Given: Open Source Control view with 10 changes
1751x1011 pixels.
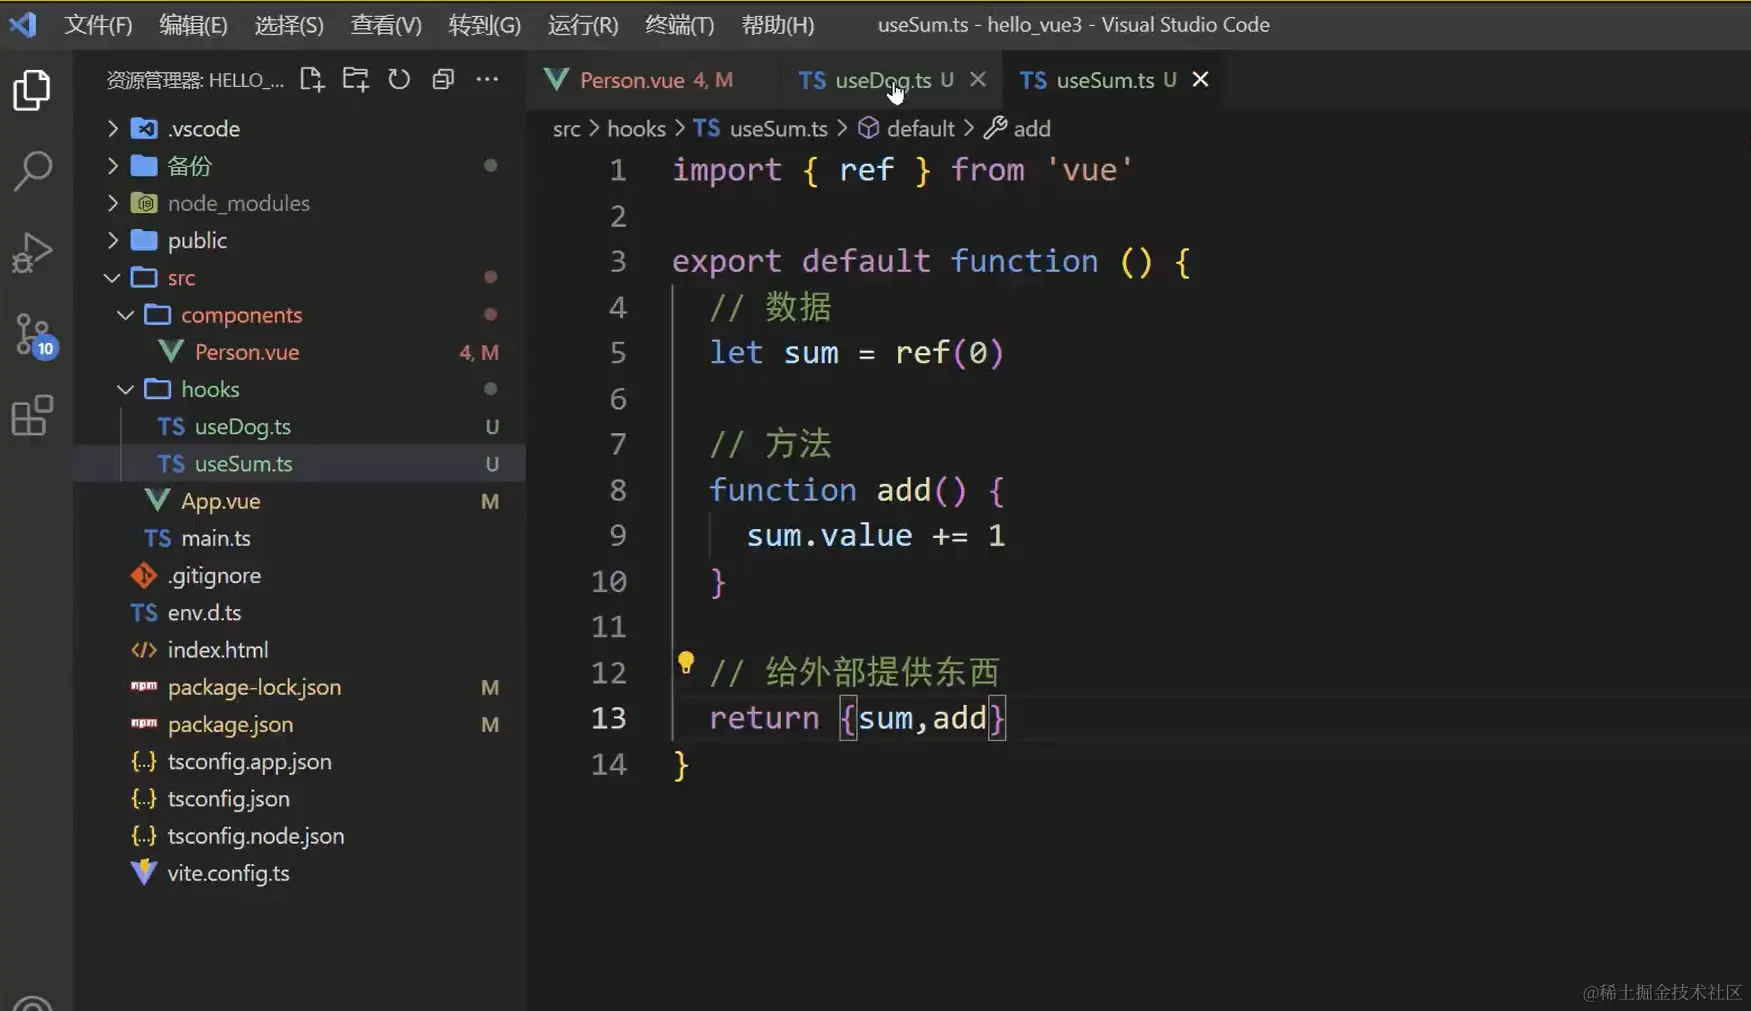Looking at the screenshot, I should (34, 334).
